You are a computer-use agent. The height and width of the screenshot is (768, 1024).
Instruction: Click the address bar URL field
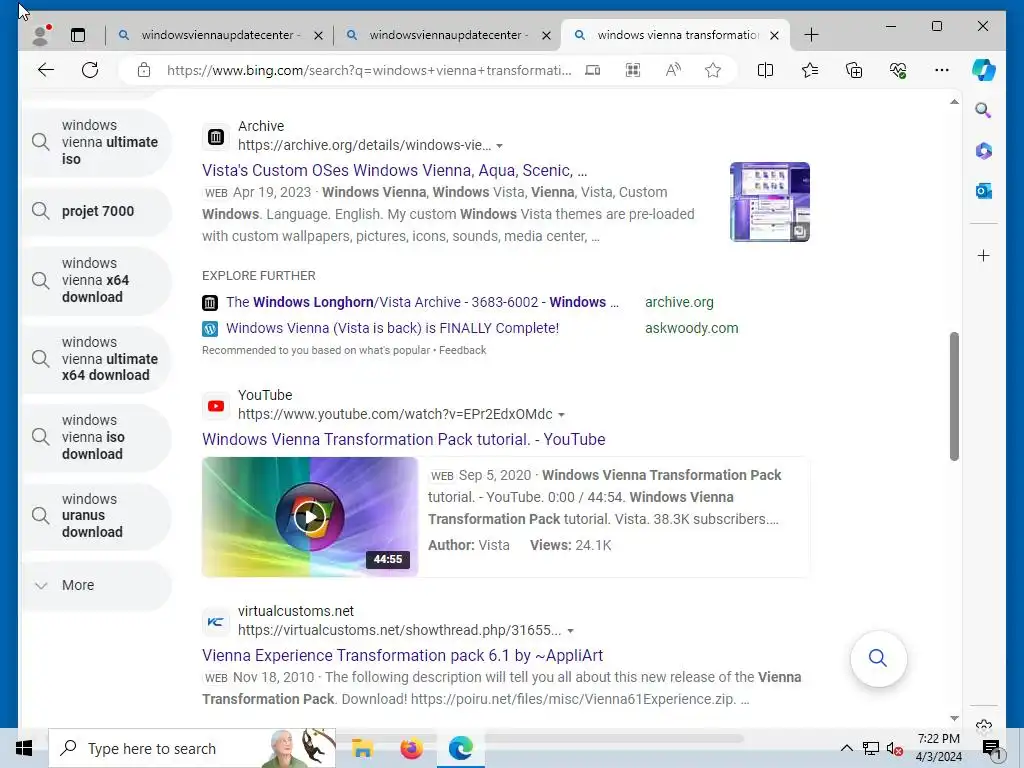point(369,70)
